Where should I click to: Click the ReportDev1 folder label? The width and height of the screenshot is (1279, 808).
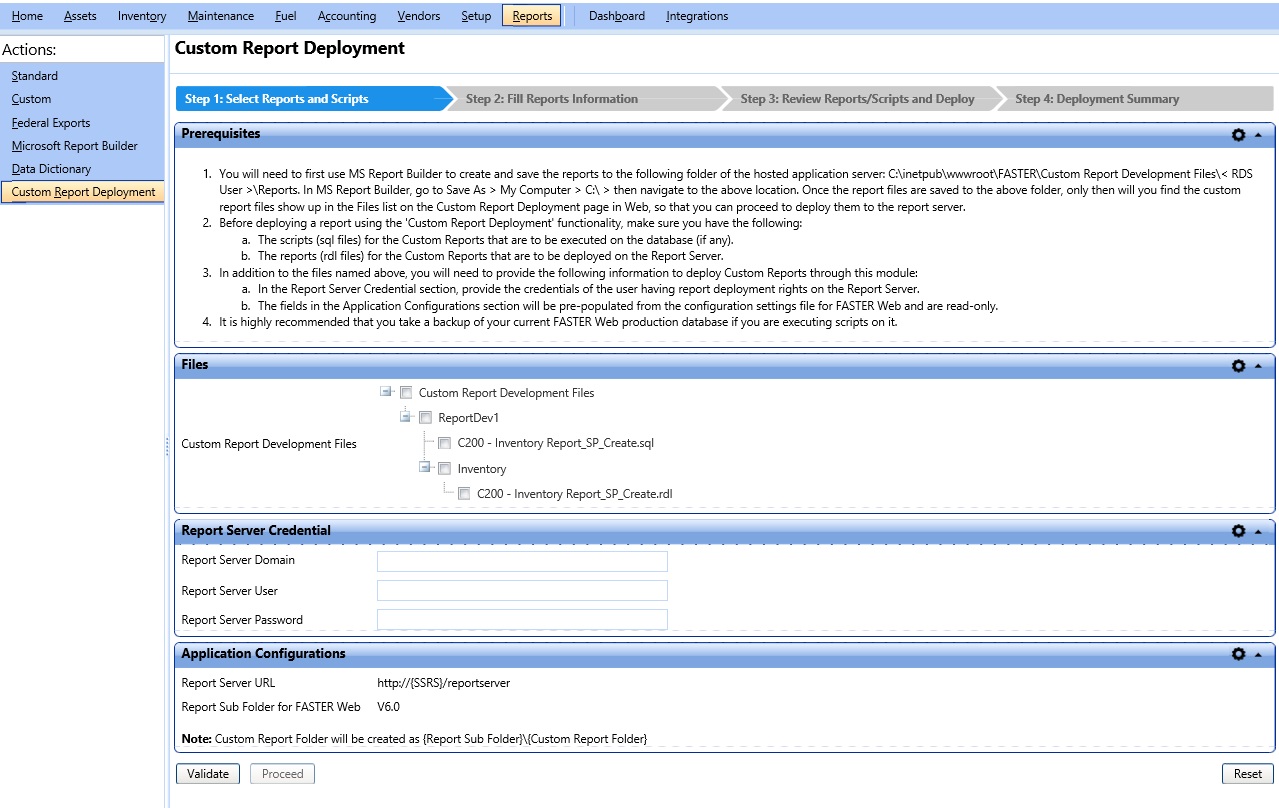tap(468, 418)
